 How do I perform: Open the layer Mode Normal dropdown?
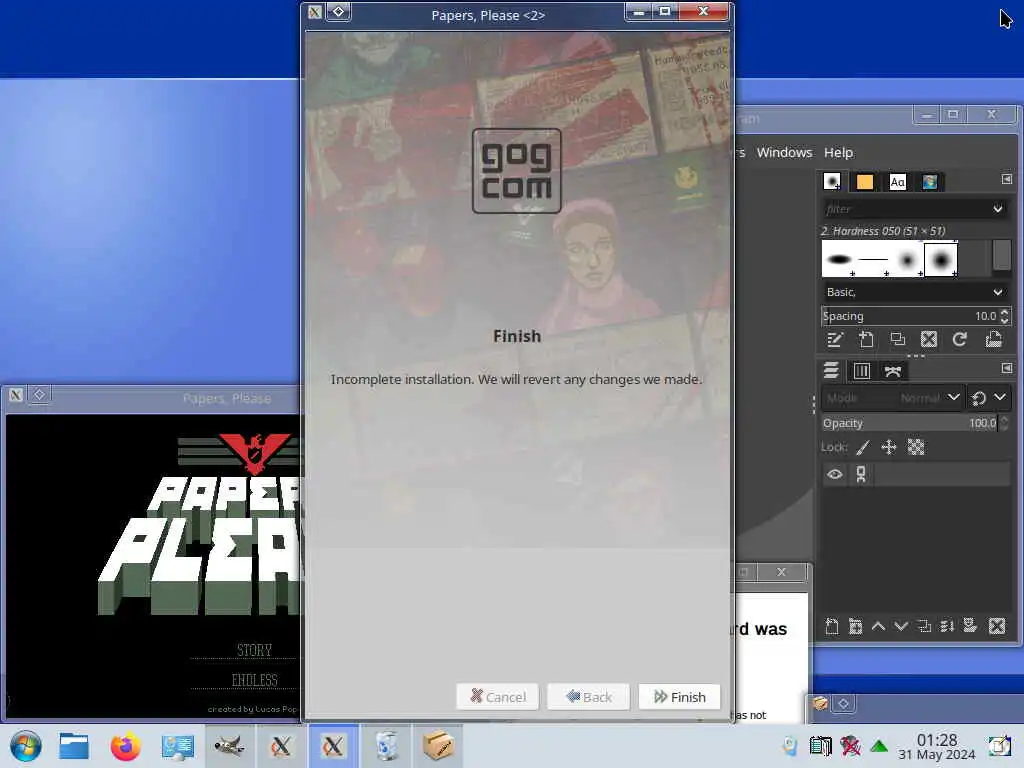pos(891,398)
